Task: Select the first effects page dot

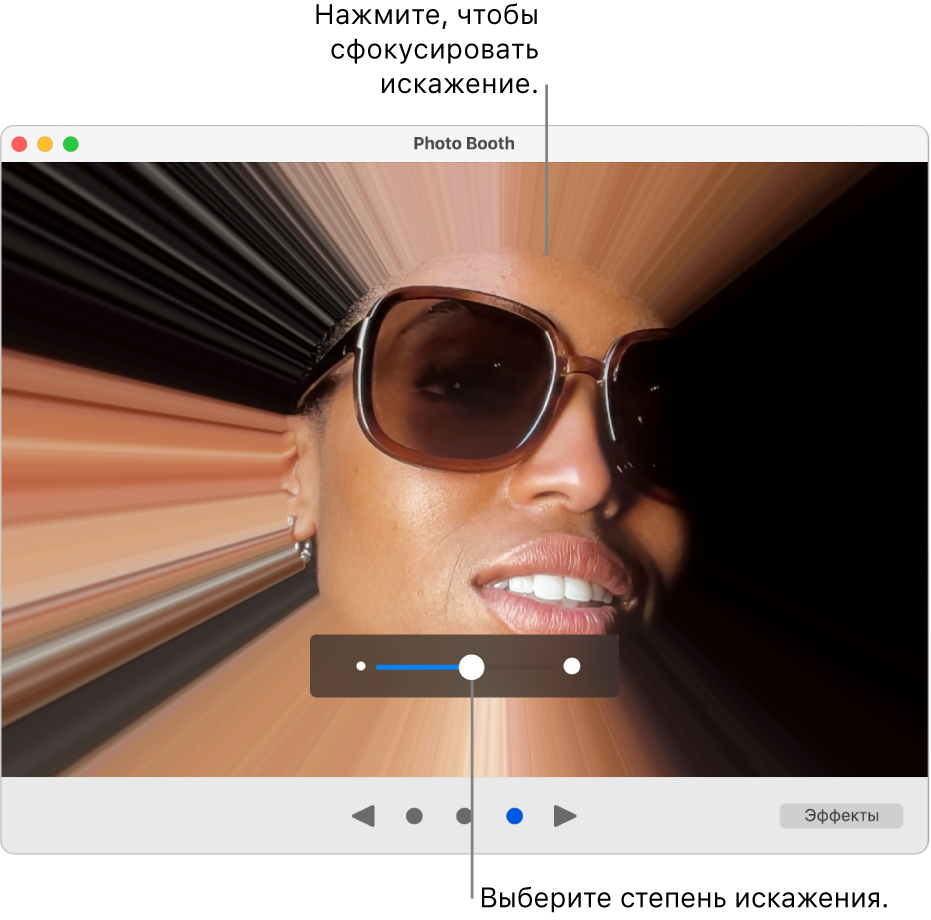Action: click(x=414, y=817)
